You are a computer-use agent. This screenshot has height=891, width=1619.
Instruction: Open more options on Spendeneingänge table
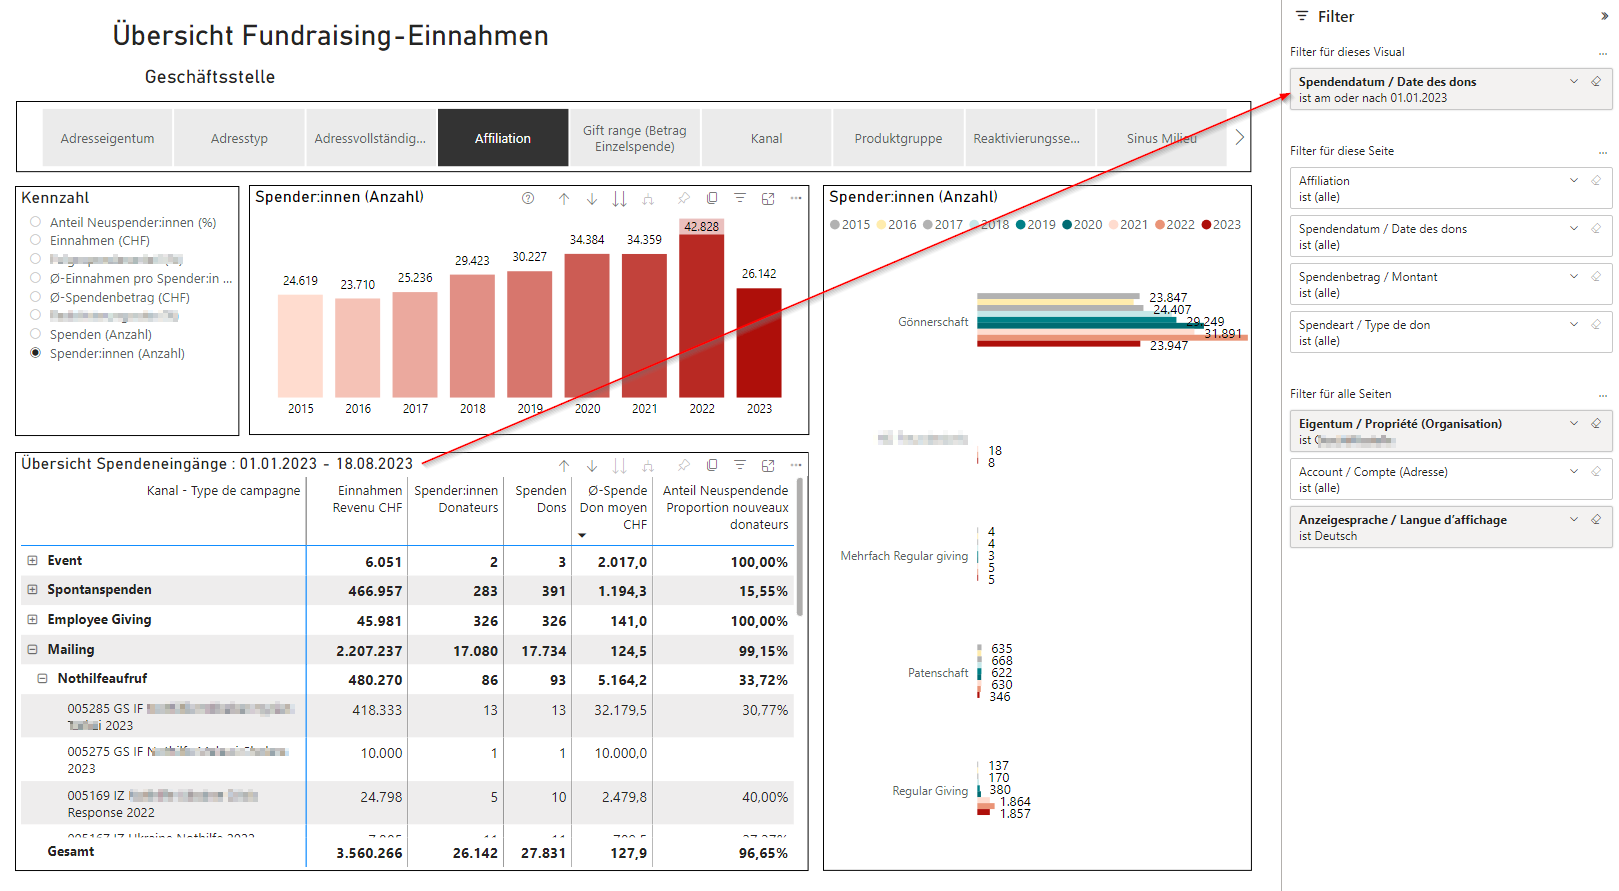tap(796, 465)
